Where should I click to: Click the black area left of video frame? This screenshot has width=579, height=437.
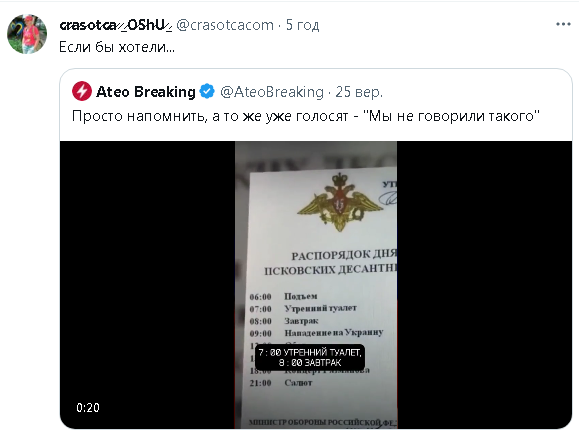tap(147, 284)
